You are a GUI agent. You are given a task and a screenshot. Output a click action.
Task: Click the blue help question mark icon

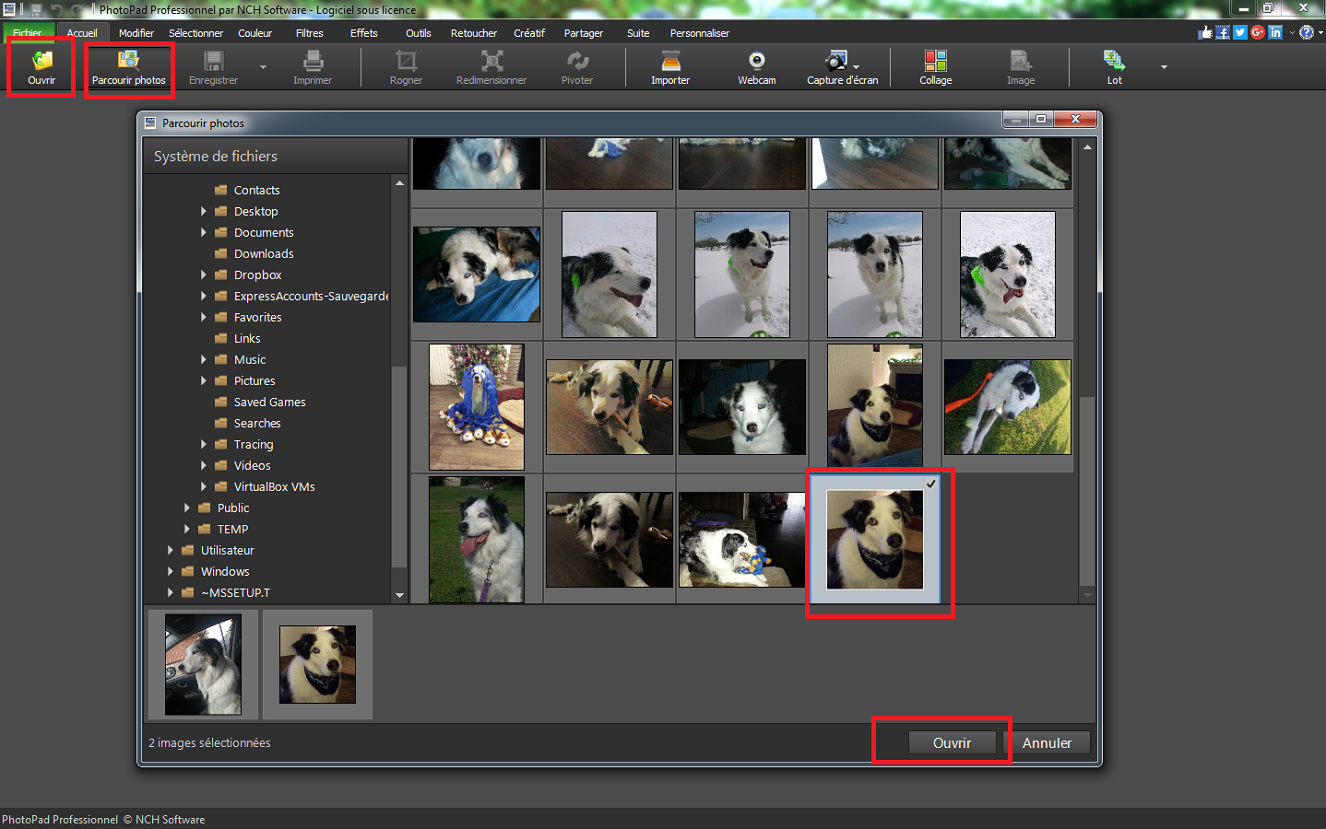tap(1306, 32)
